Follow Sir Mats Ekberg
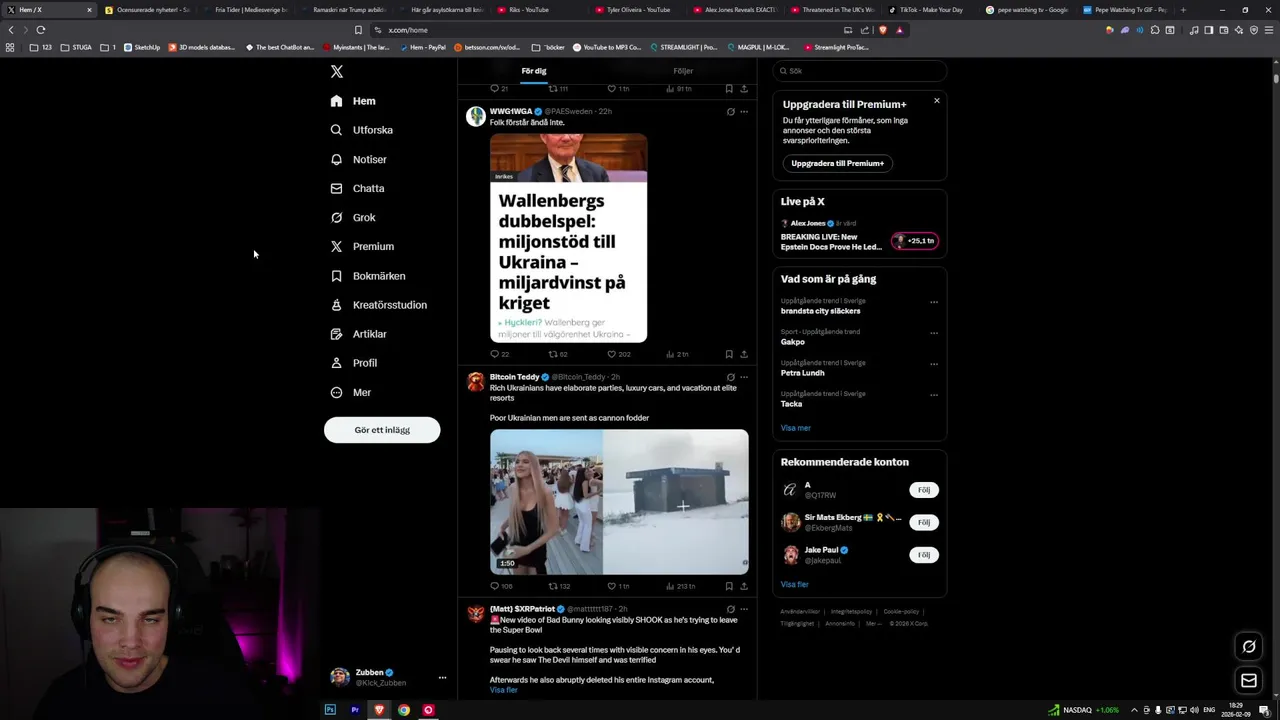This screenshot has height=720, width=1280. click(x=924, y=522)
